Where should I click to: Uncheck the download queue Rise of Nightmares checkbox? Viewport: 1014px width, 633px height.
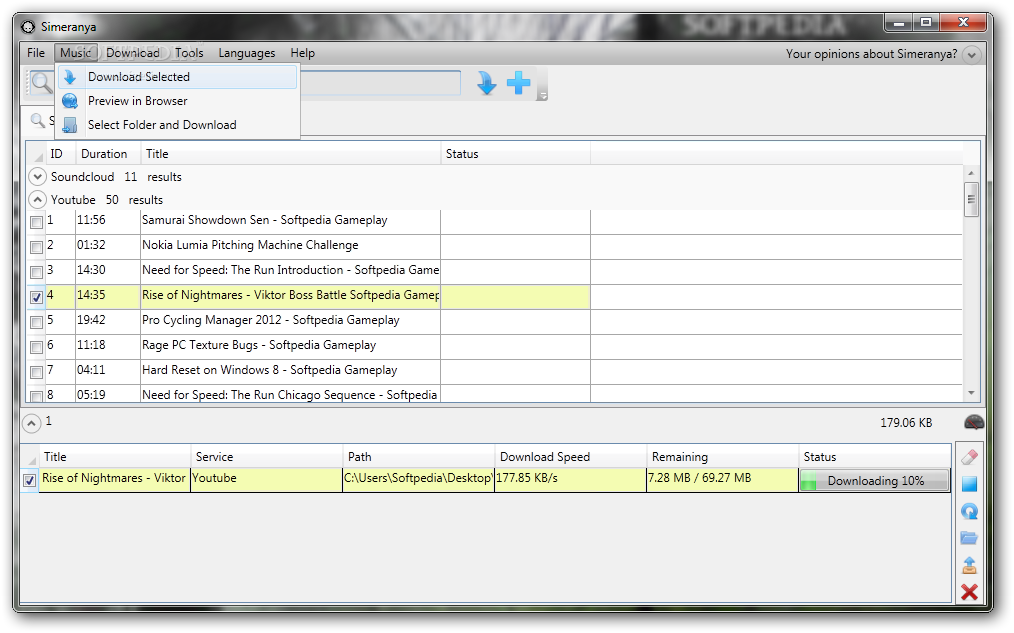pos(29,480)
